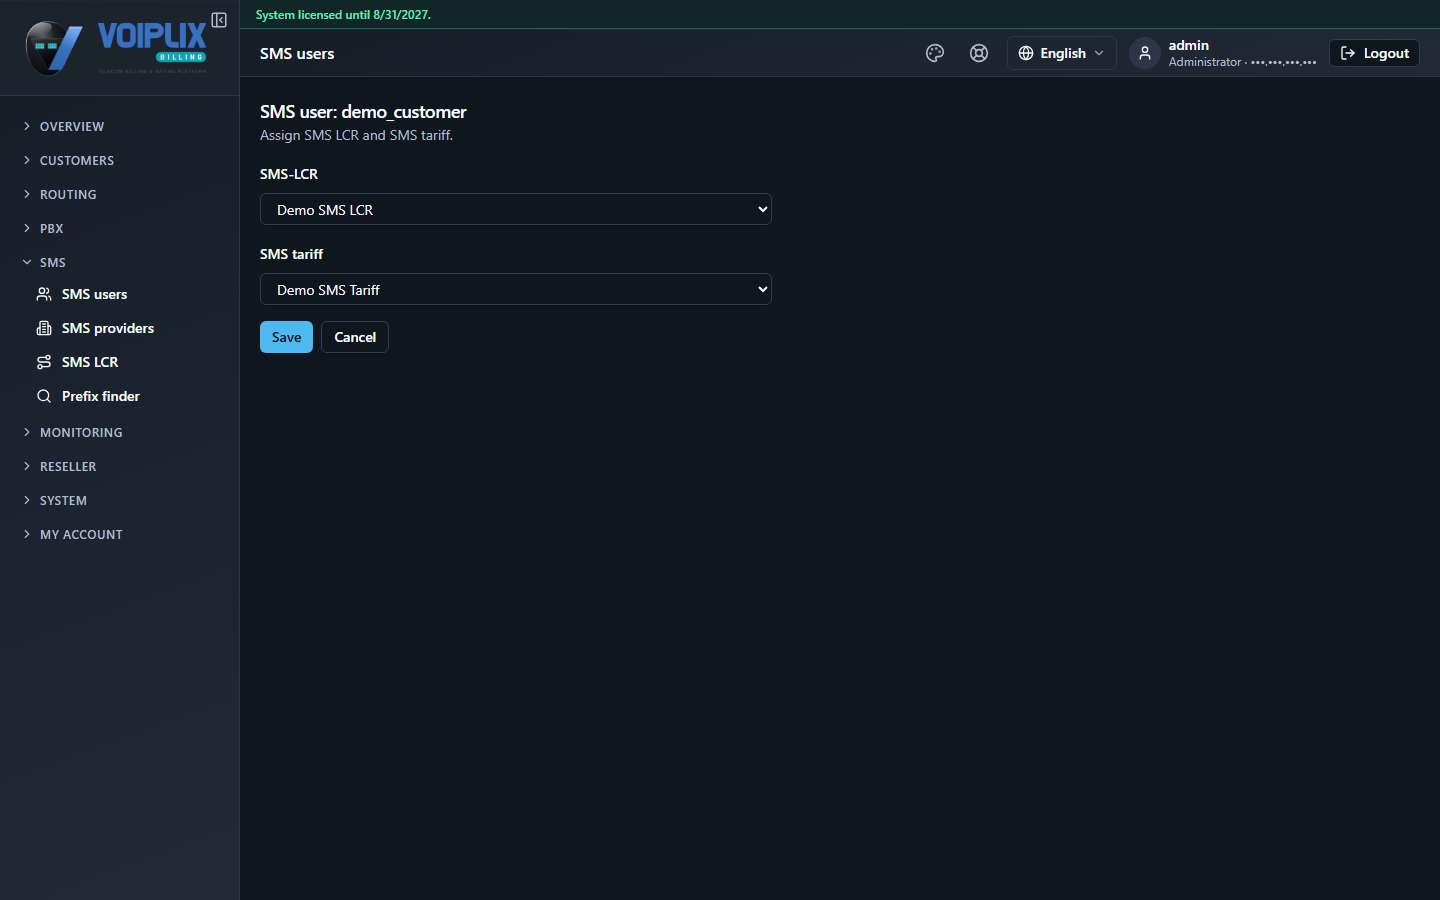Click the 'SMS tariff' field label
The width and height of the screenshot is (1440, 900).
(x=291, y=254)
